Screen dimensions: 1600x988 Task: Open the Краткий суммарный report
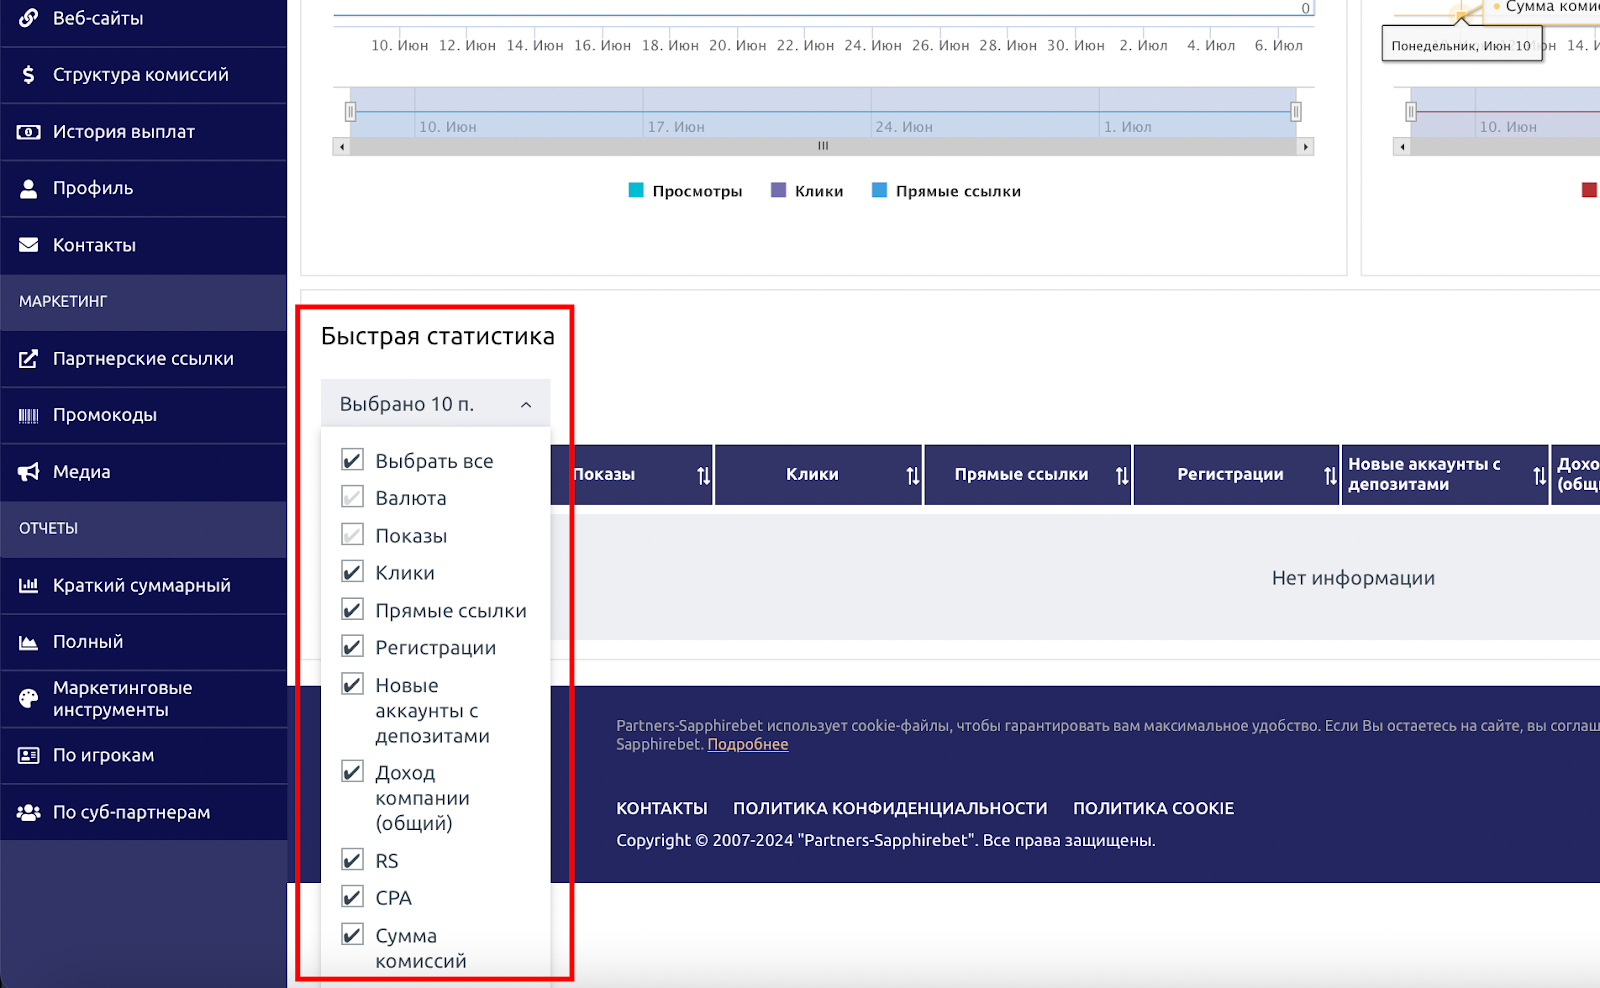click(x=141, y=586)
